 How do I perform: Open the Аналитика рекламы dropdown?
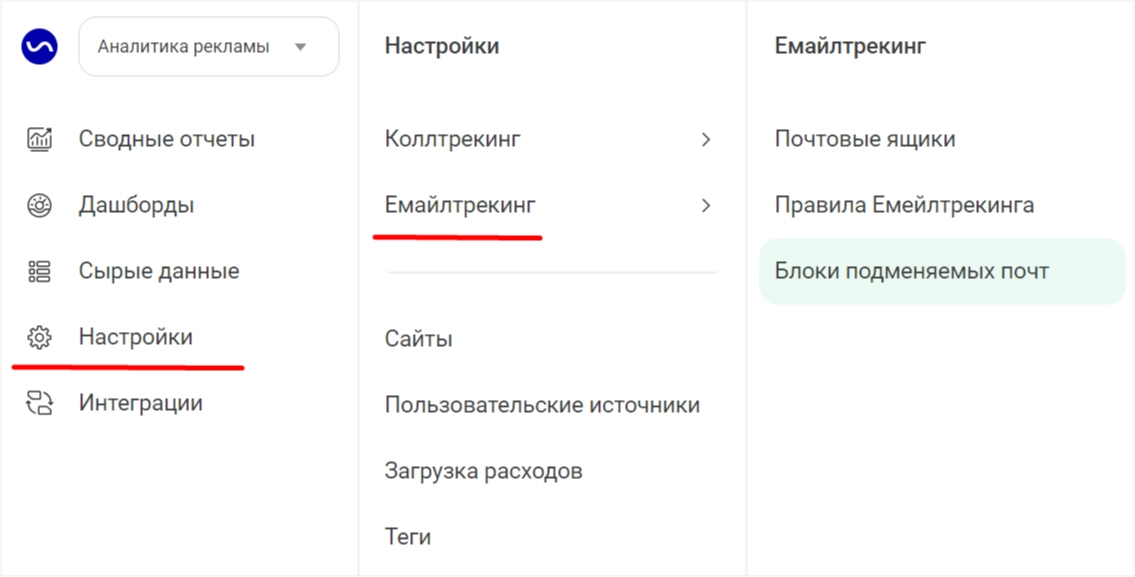[x=208, y=47]
